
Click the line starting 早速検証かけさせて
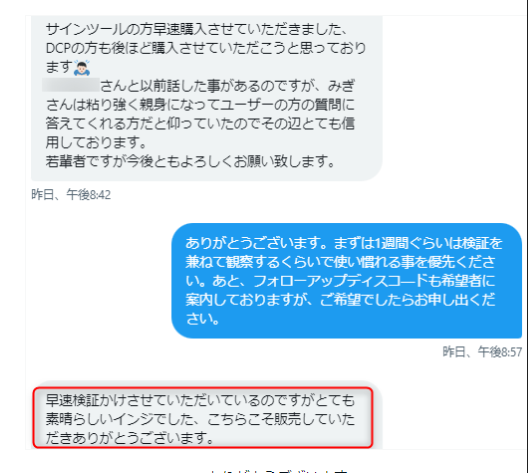pyautogui.click(x=200, y=400)
